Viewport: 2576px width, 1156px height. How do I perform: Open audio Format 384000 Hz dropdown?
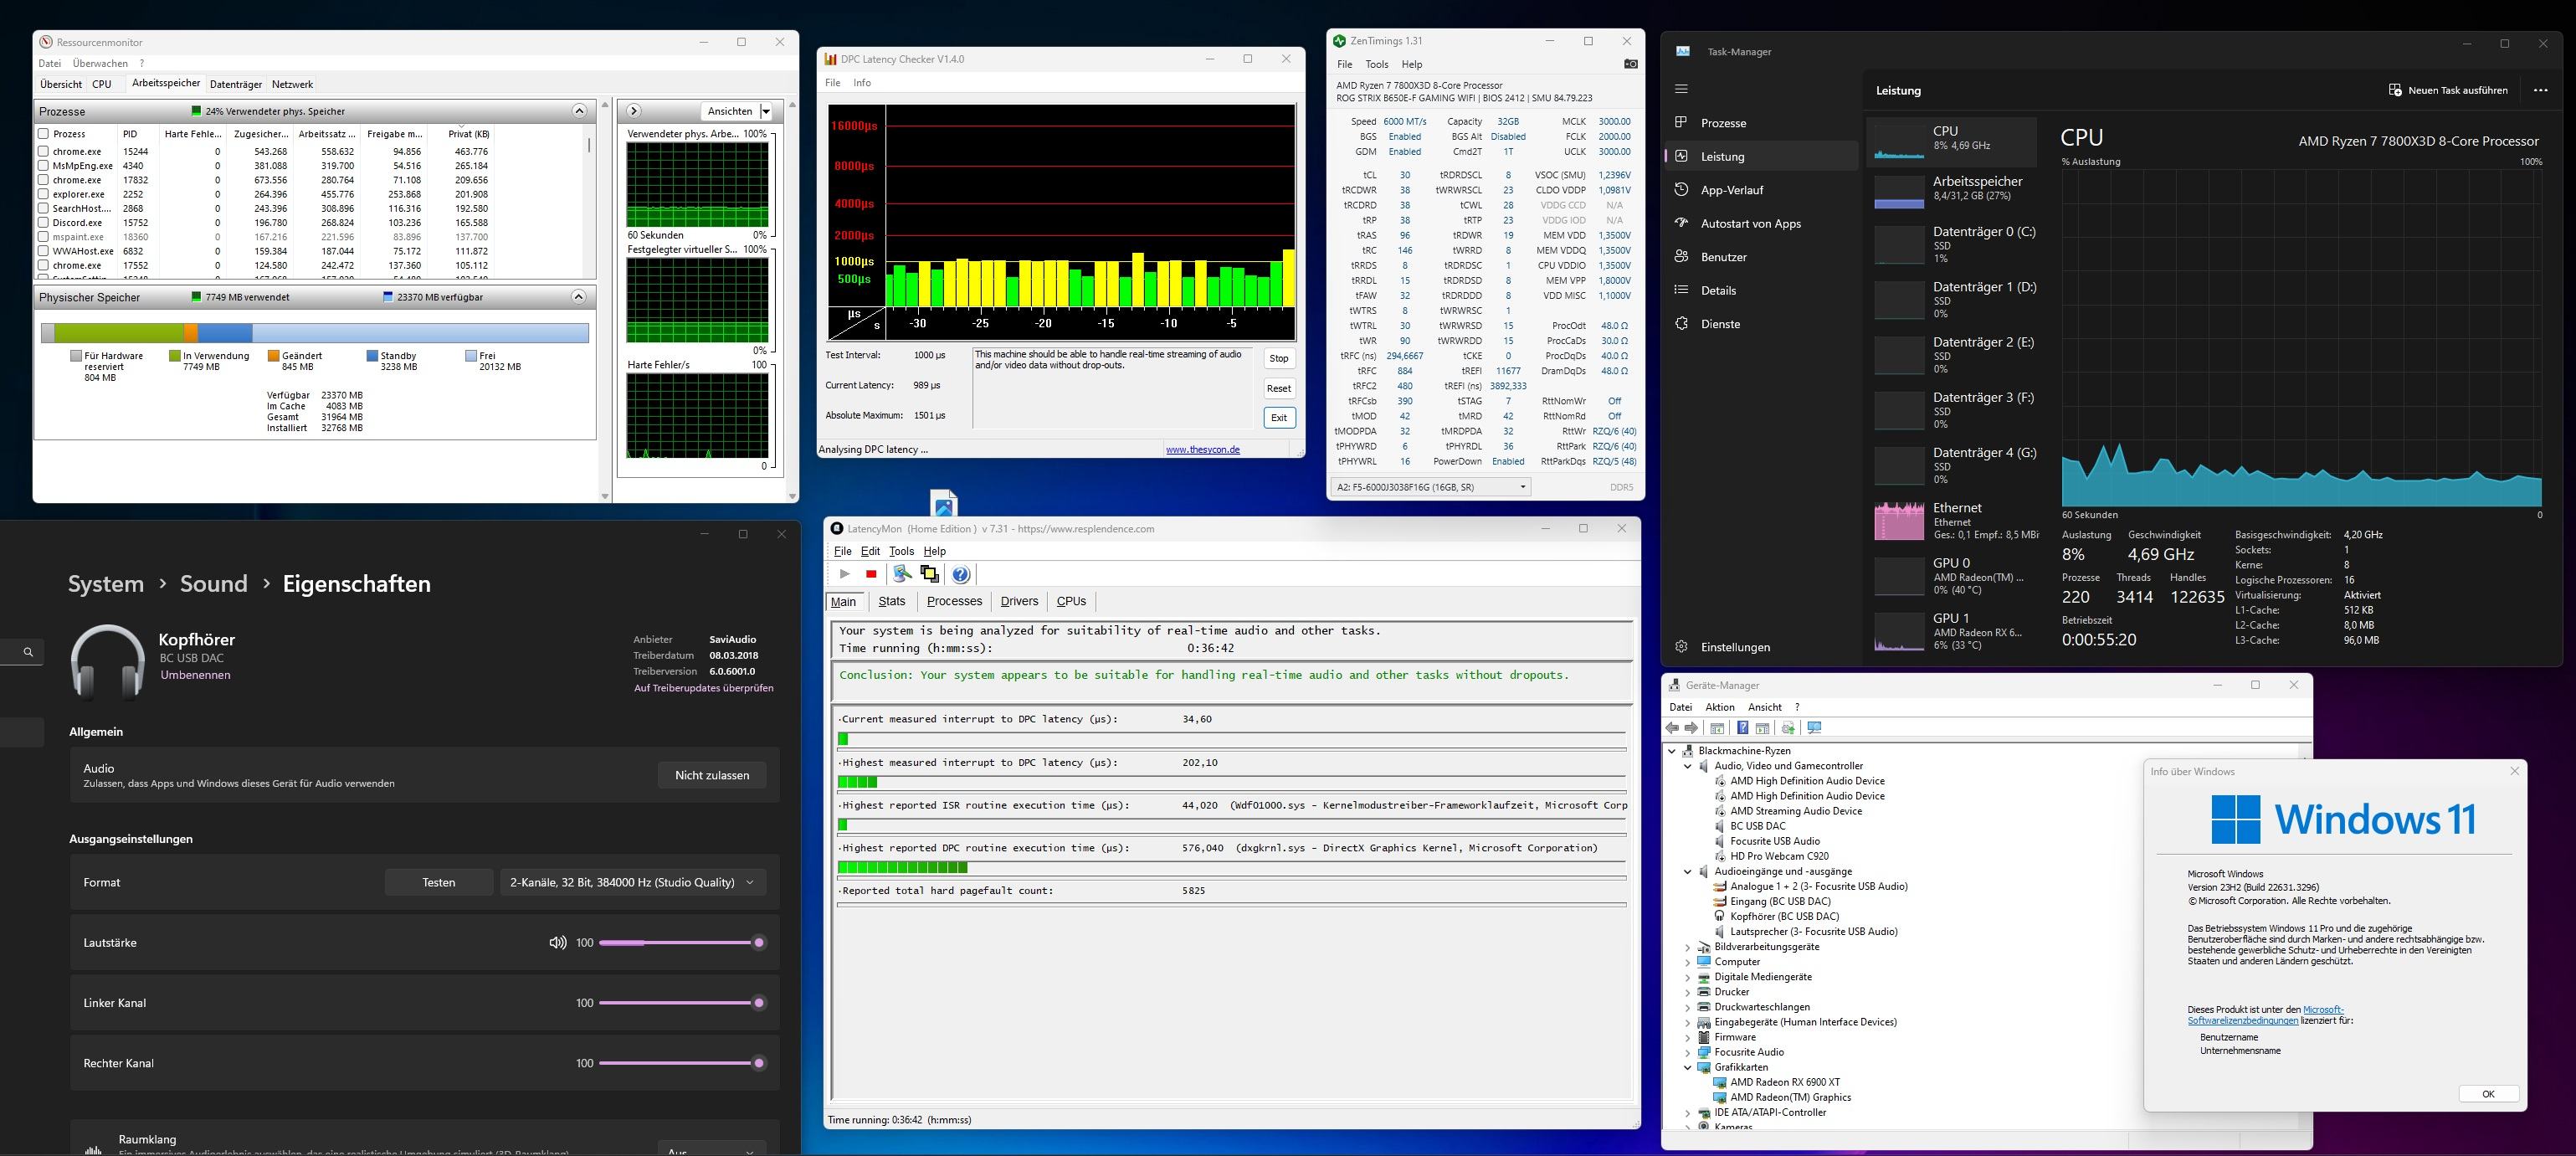pyautogui.click(x=632, y=882)
